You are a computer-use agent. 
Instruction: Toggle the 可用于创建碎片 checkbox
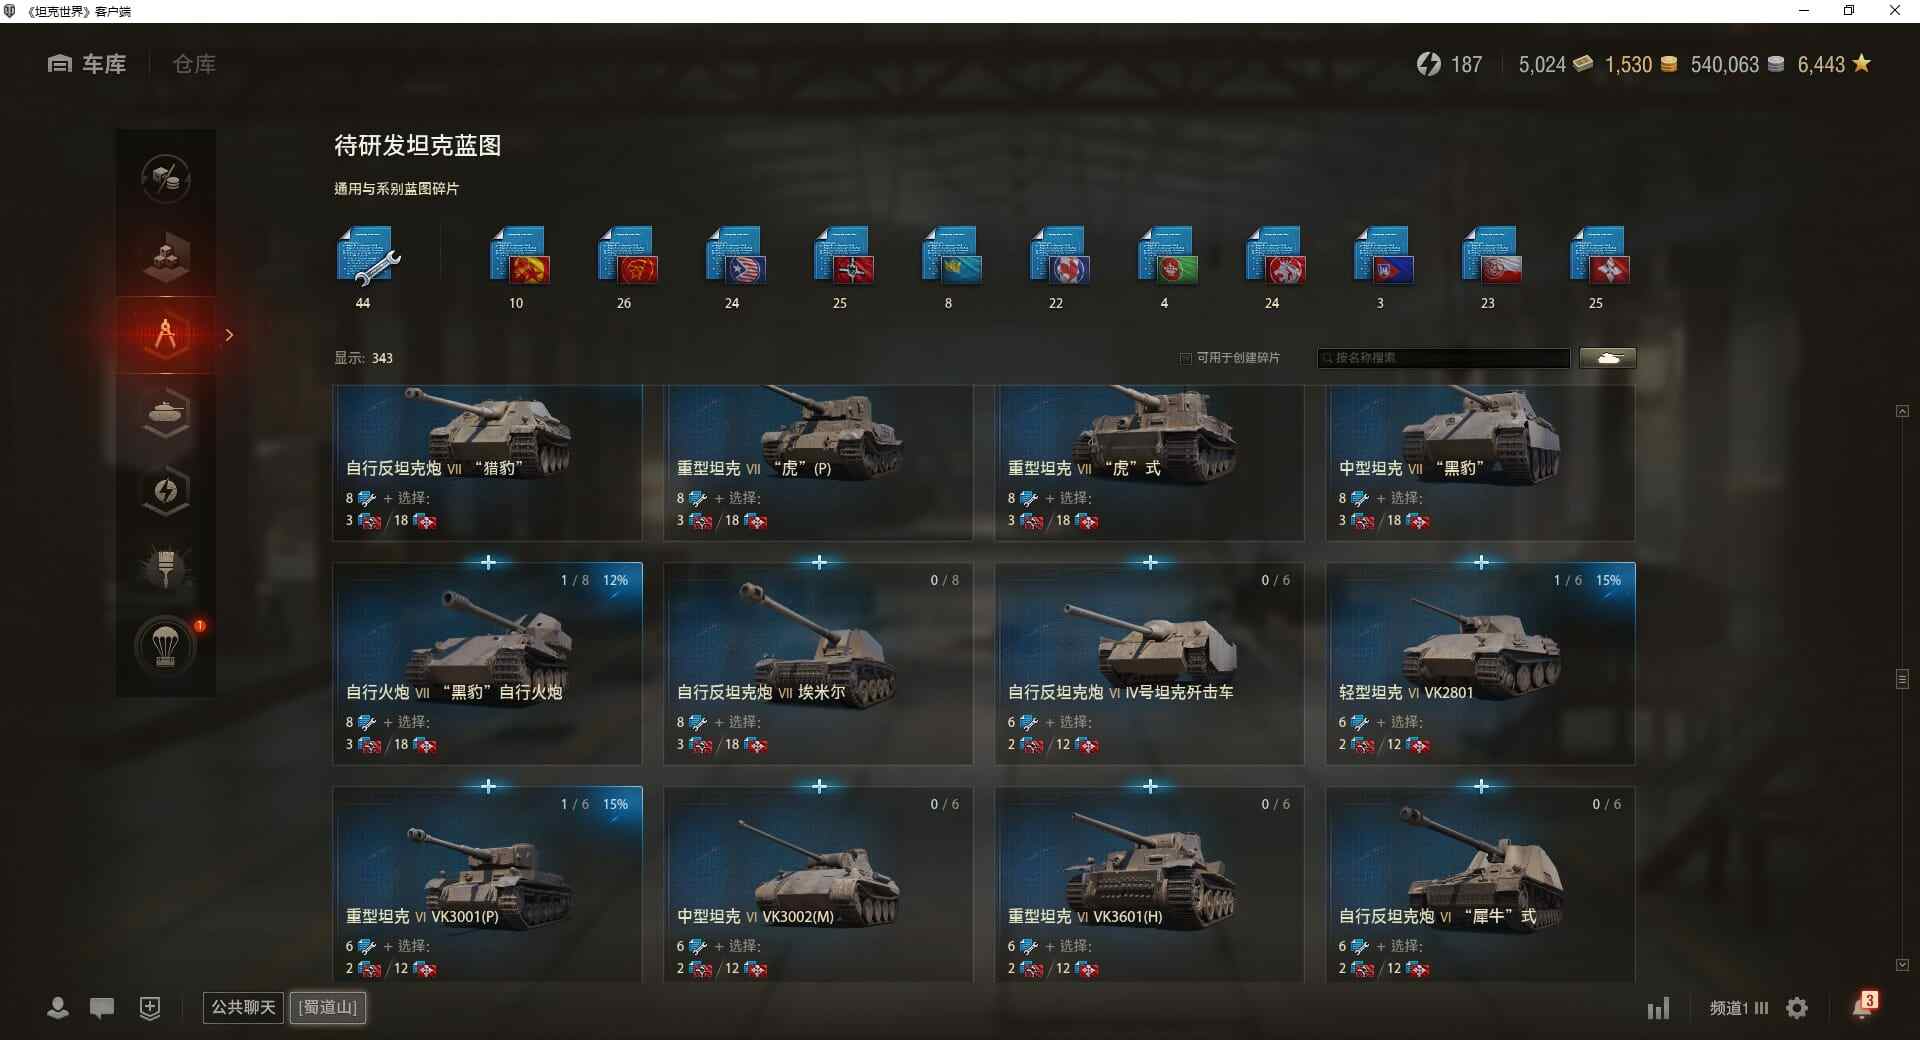[x=1186, y=358]
